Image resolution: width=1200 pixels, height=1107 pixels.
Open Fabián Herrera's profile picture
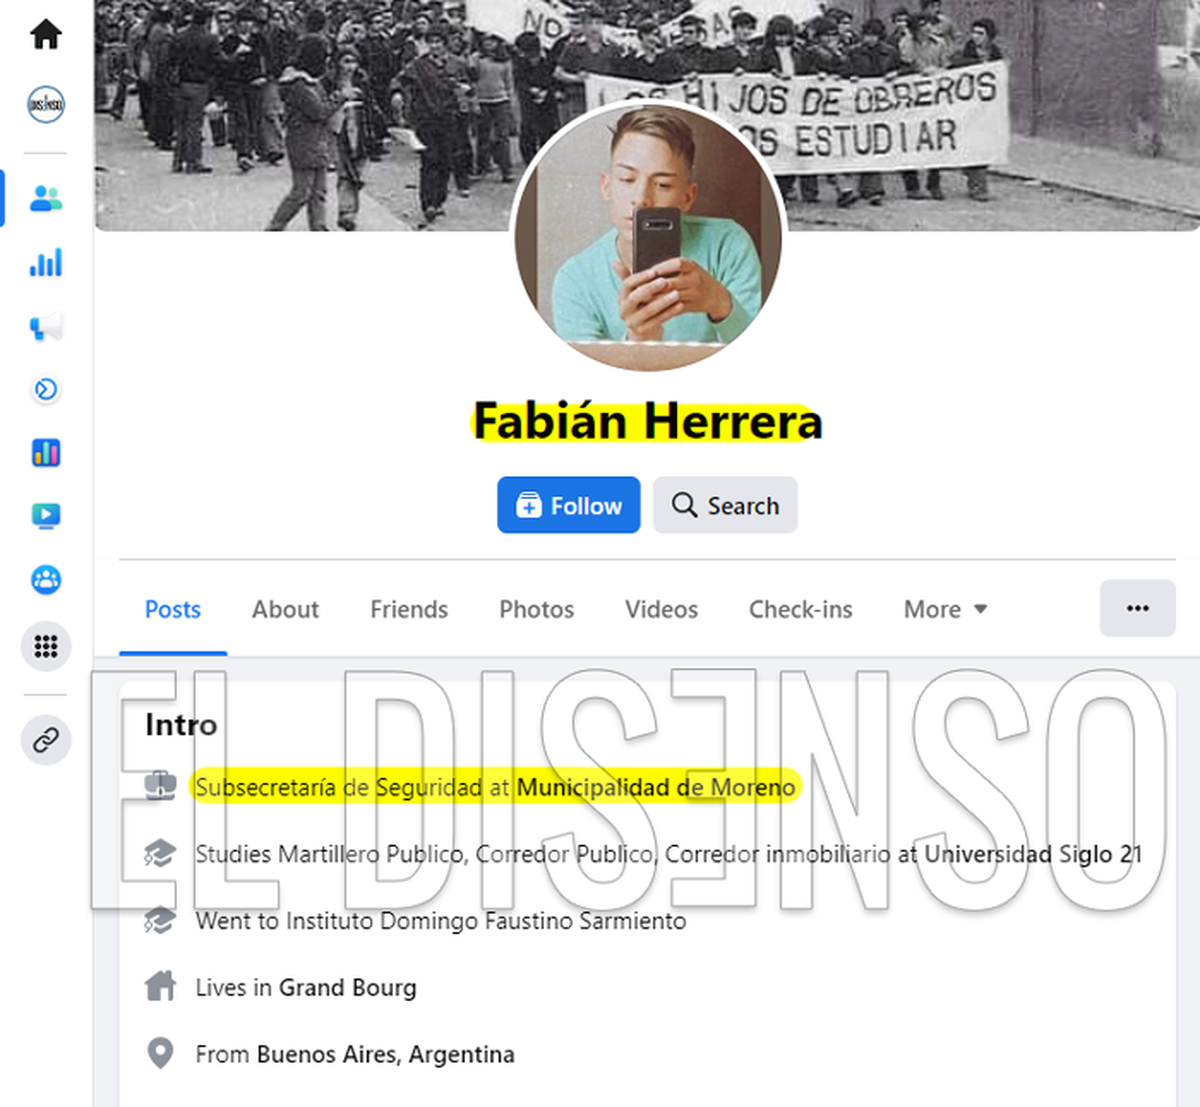[x=648, y=237]
